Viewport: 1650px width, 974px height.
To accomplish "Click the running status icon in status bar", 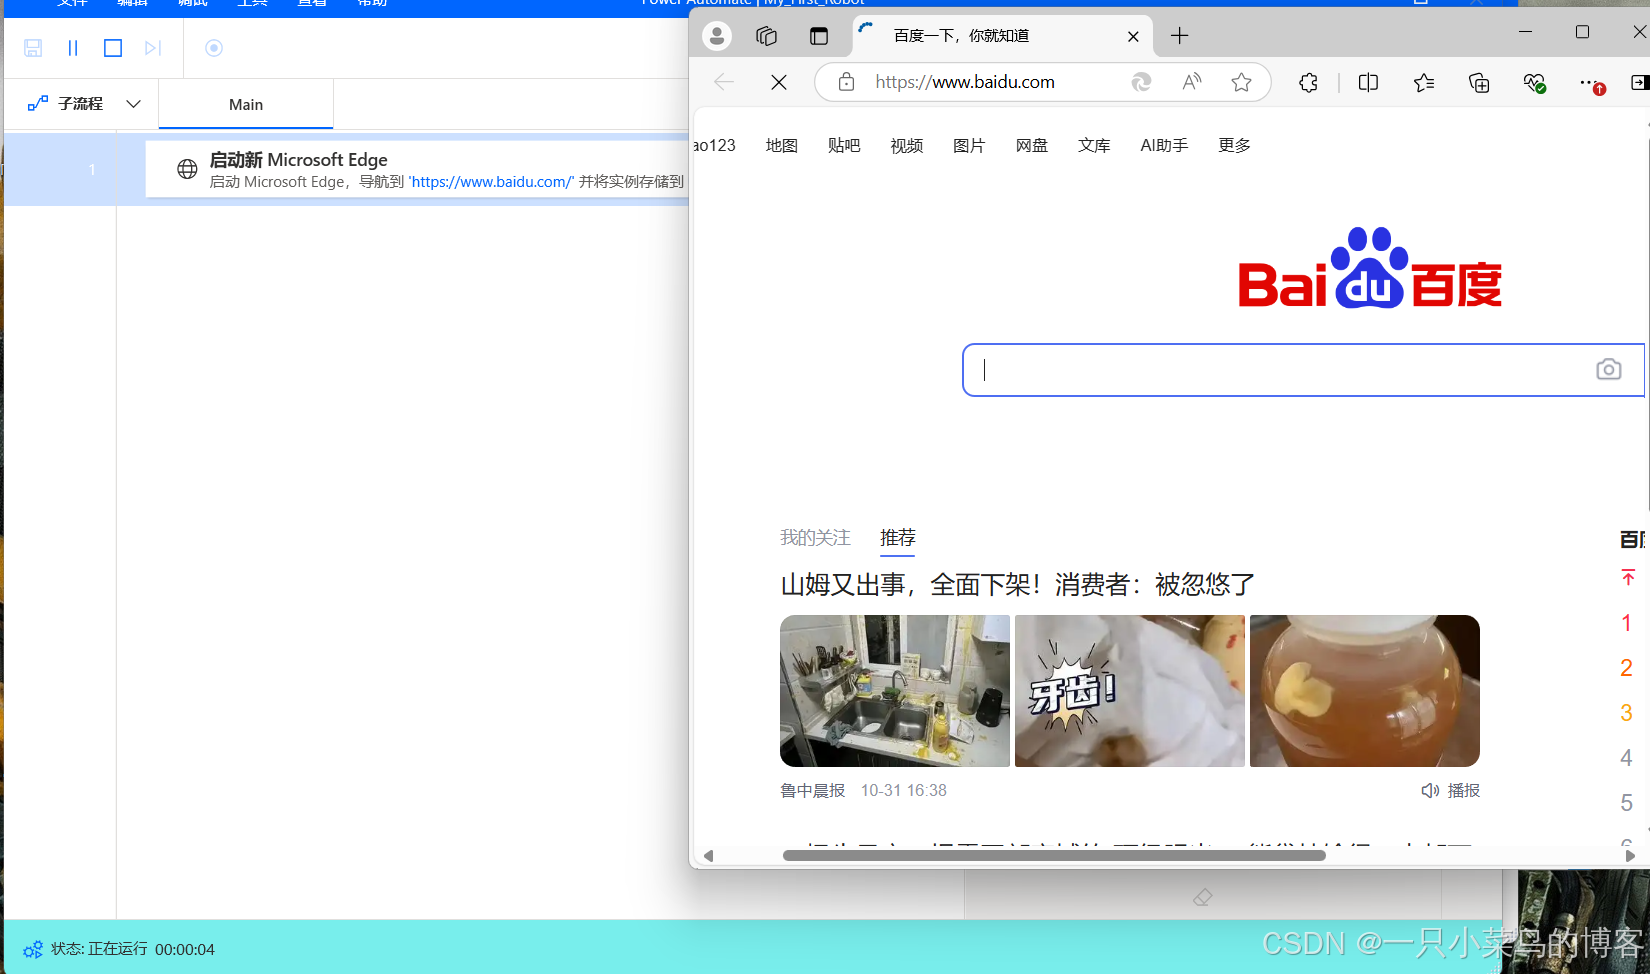I will 33,949.
